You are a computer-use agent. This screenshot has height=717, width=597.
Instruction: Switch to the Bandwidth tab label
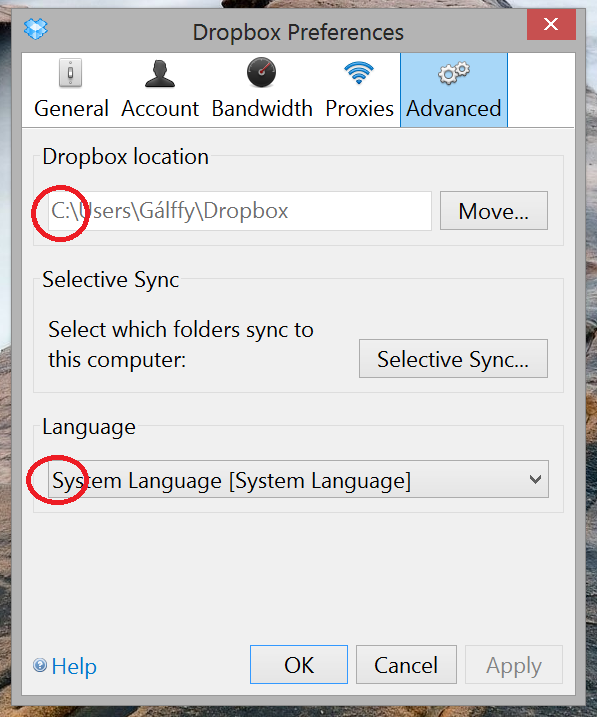click(262, 109)
